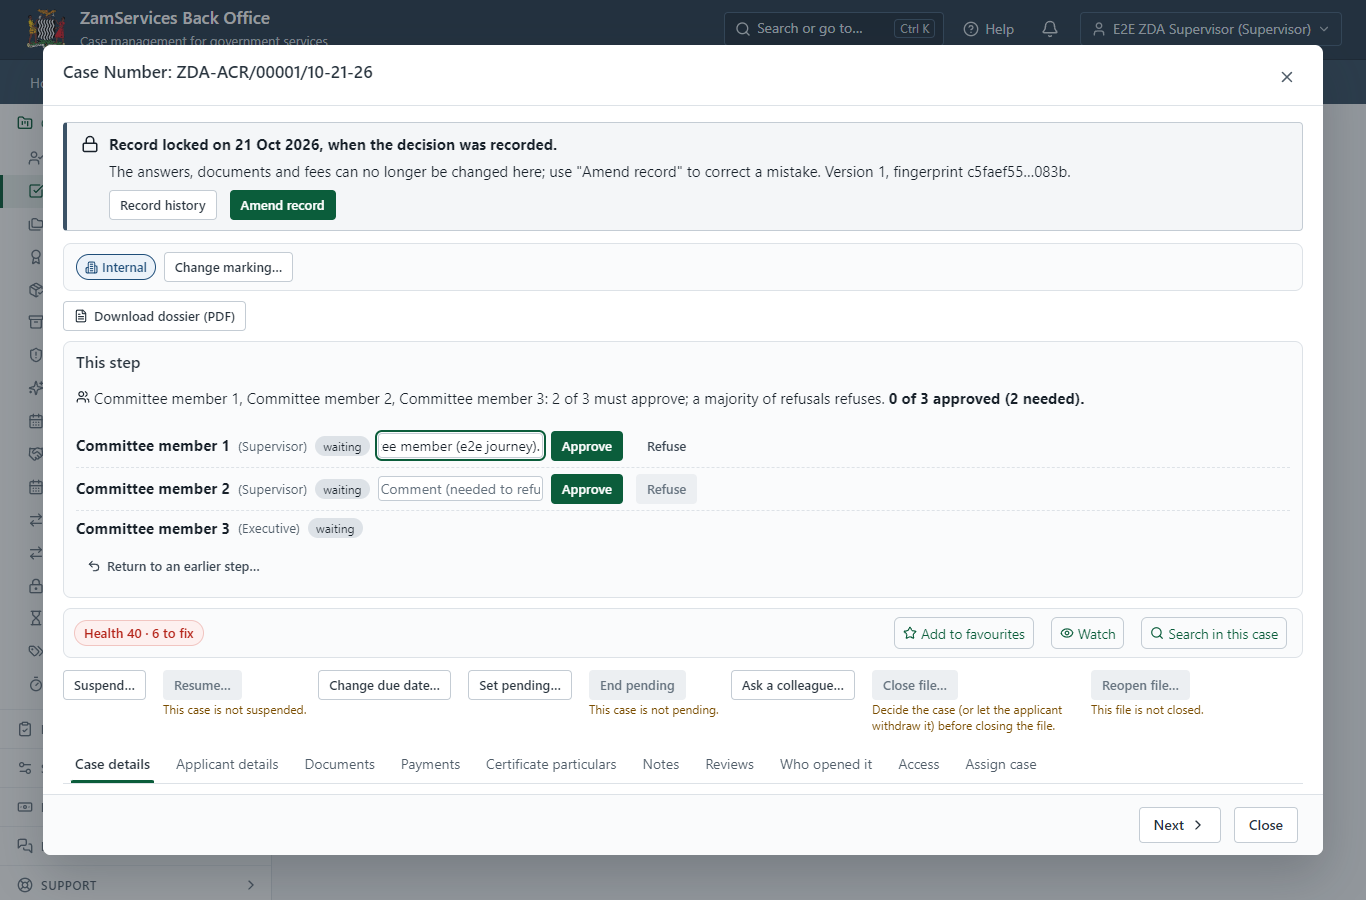Click the Internal marking badge

click(x=116, y=267)
